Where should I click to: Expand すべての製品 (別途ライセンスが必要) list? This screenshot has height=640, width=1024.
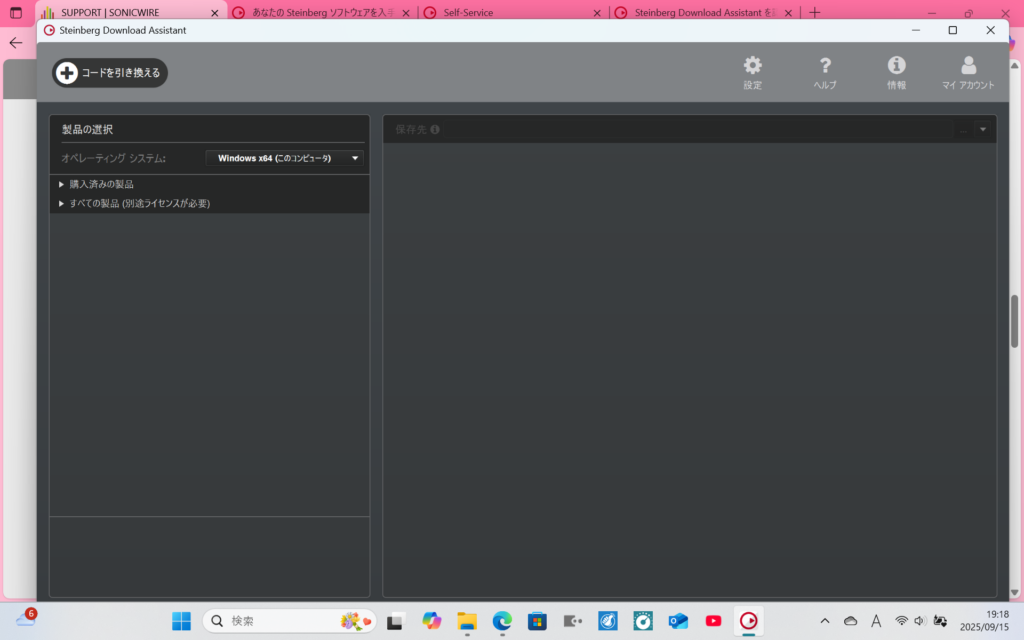click(x=62, y=204)
